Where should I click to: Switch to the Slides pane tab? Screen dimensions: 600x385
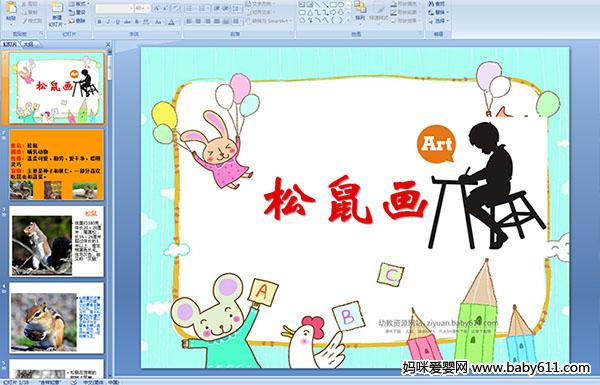click(x=10, y=44)
